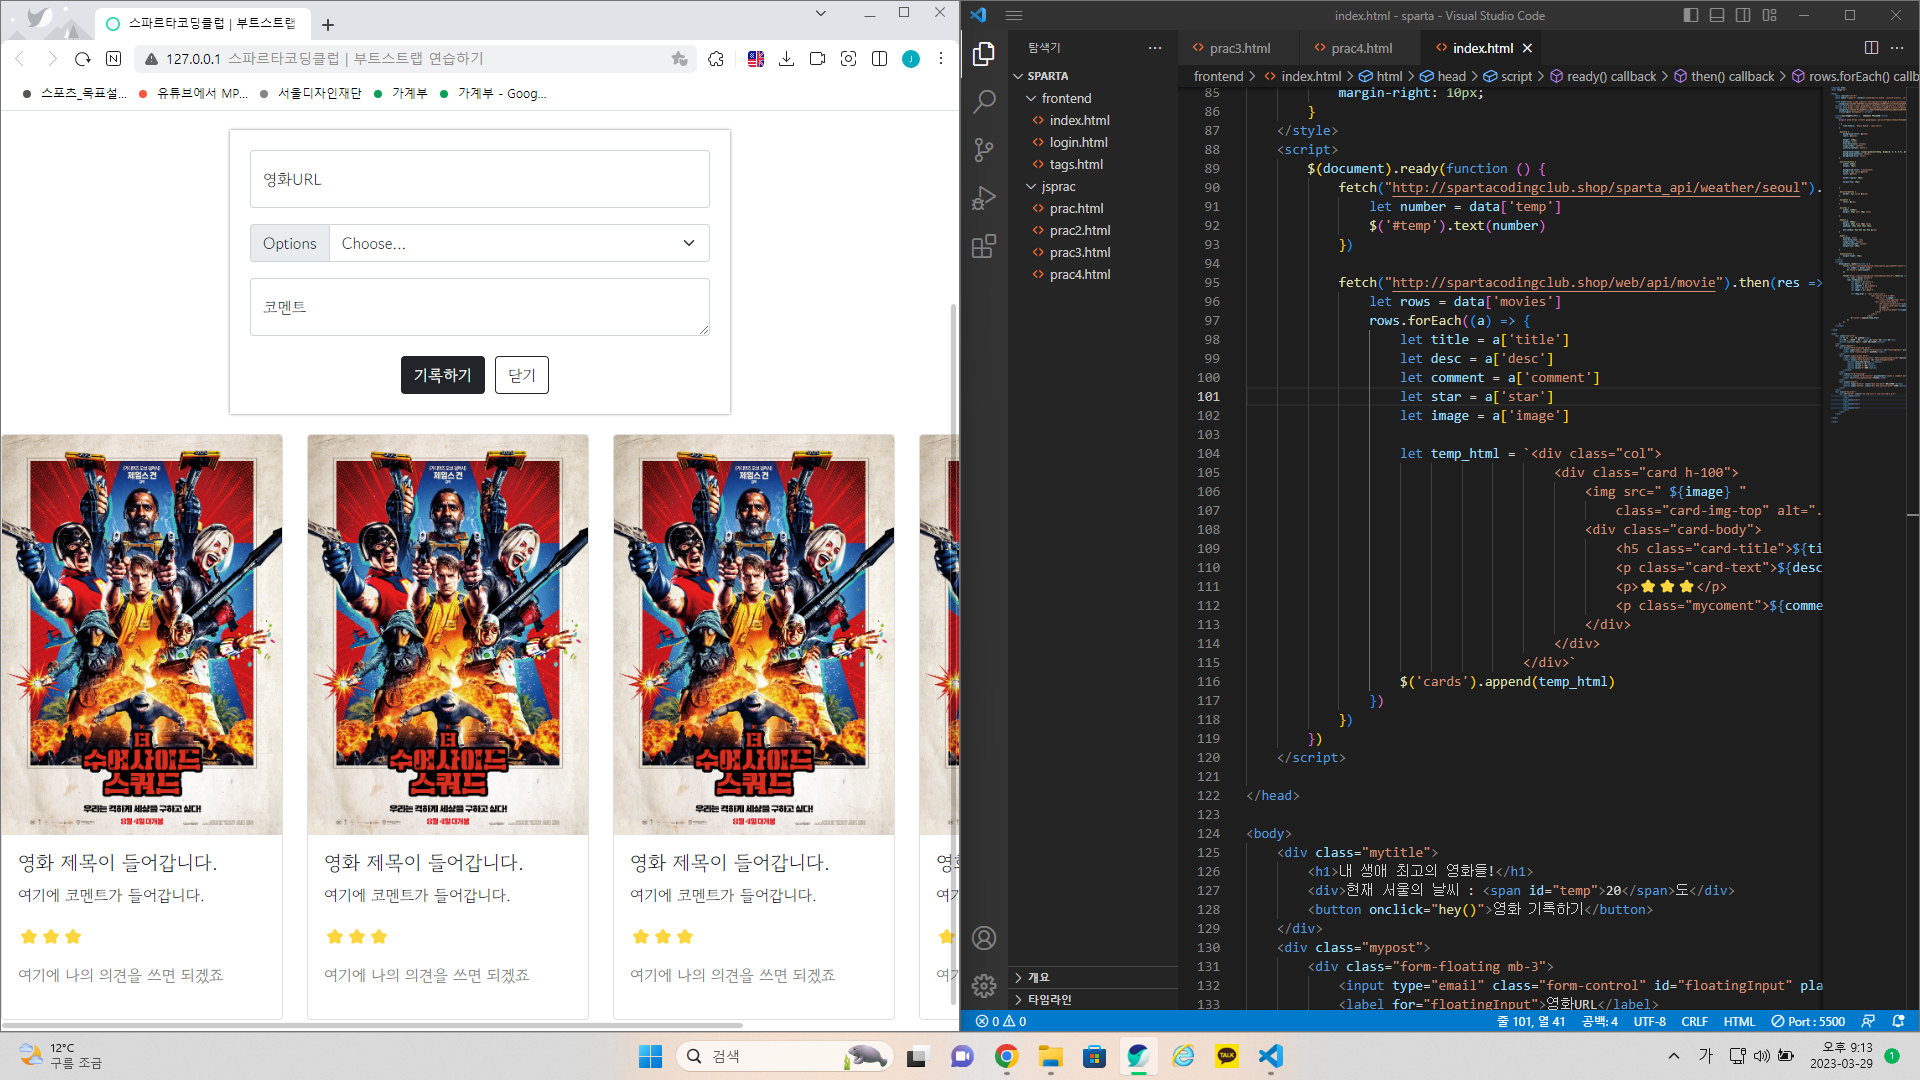Viewport: 1920px width, 1080px height.
Task: Open the 서울디자인재단 bookmark
Action: click(311, 93)
